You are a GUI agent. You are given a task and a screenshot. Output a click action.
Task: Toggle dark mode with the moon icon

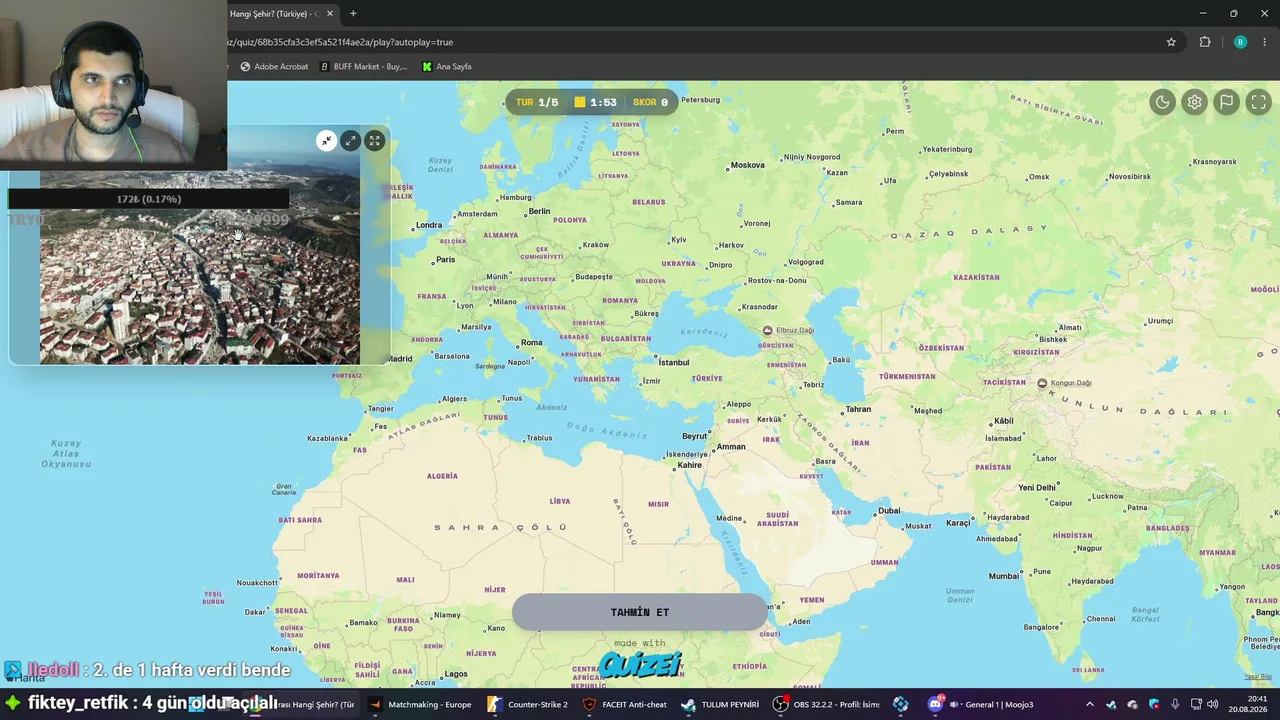(x=1162, y=102)
